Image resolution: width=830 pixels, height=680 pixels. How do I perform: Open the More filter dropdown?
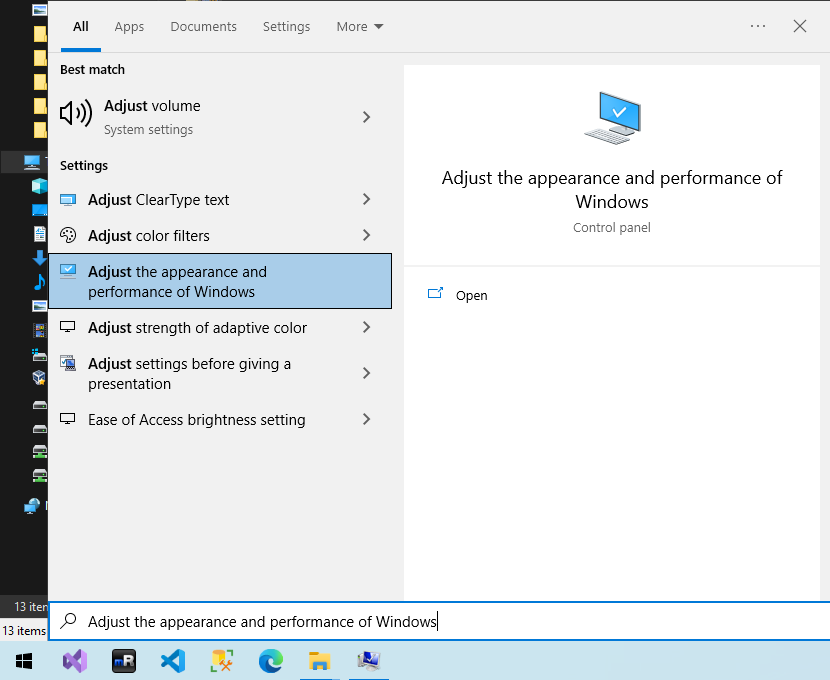360,27
